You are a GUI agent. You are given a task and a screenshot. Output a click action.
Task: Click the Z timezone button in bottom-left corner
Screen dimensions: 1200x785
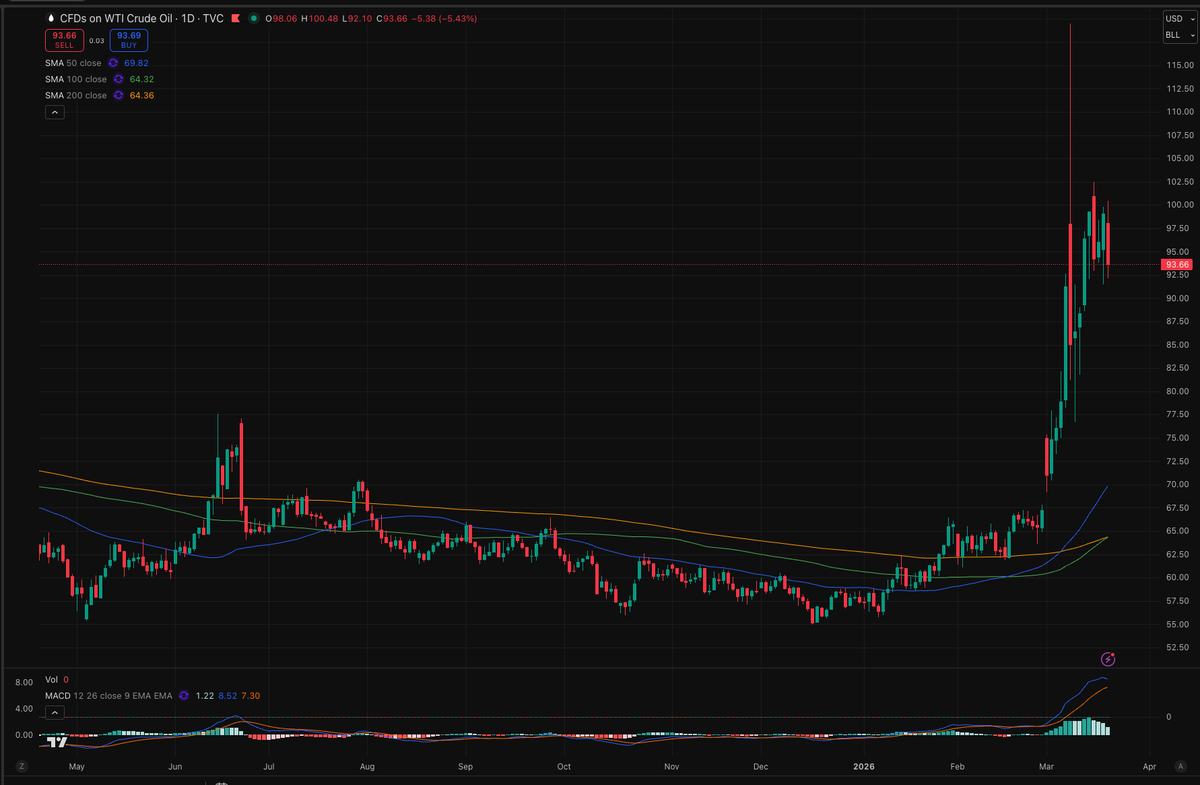point(20,766)
